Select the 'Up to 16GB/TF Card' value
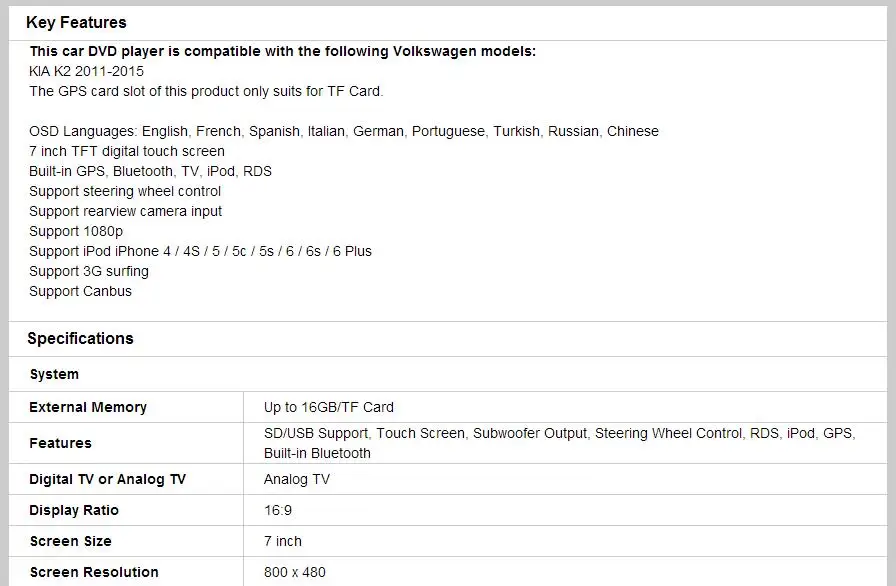This screenshot has width=896, height=586. tap(329, 407)
